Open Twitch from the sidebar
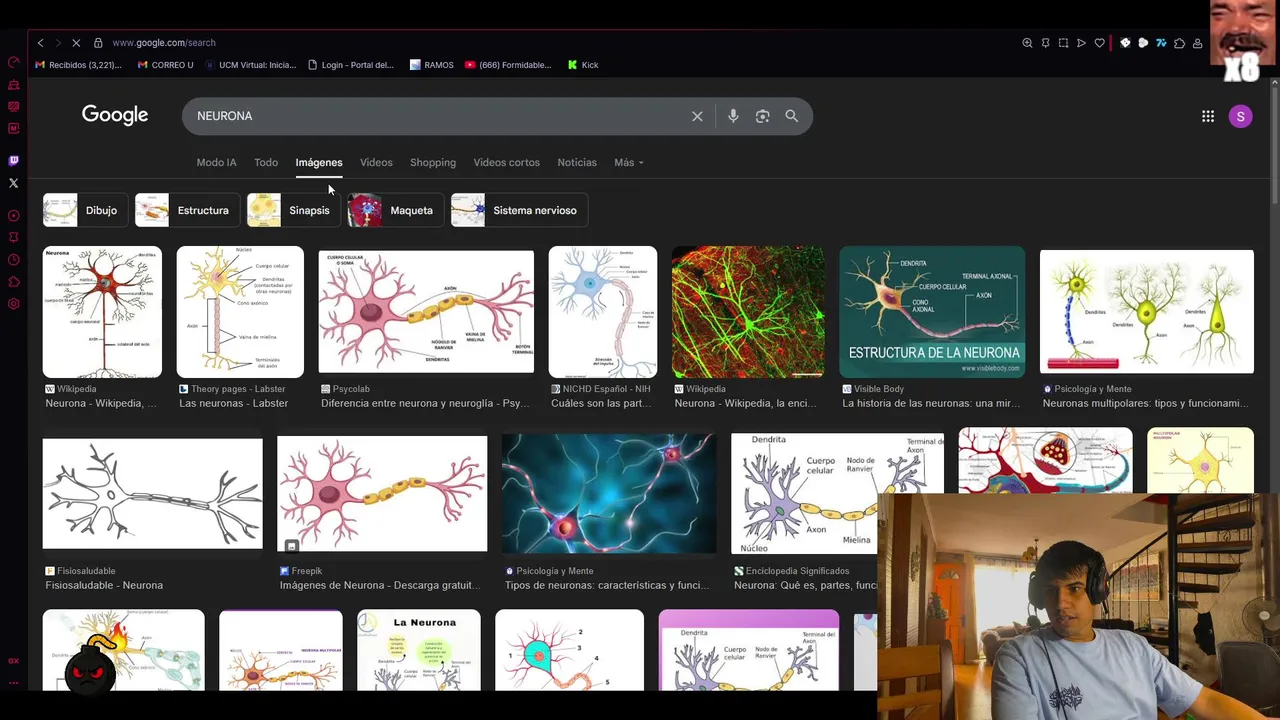This screenshot has width=1280, height=720. coord(13,160)
